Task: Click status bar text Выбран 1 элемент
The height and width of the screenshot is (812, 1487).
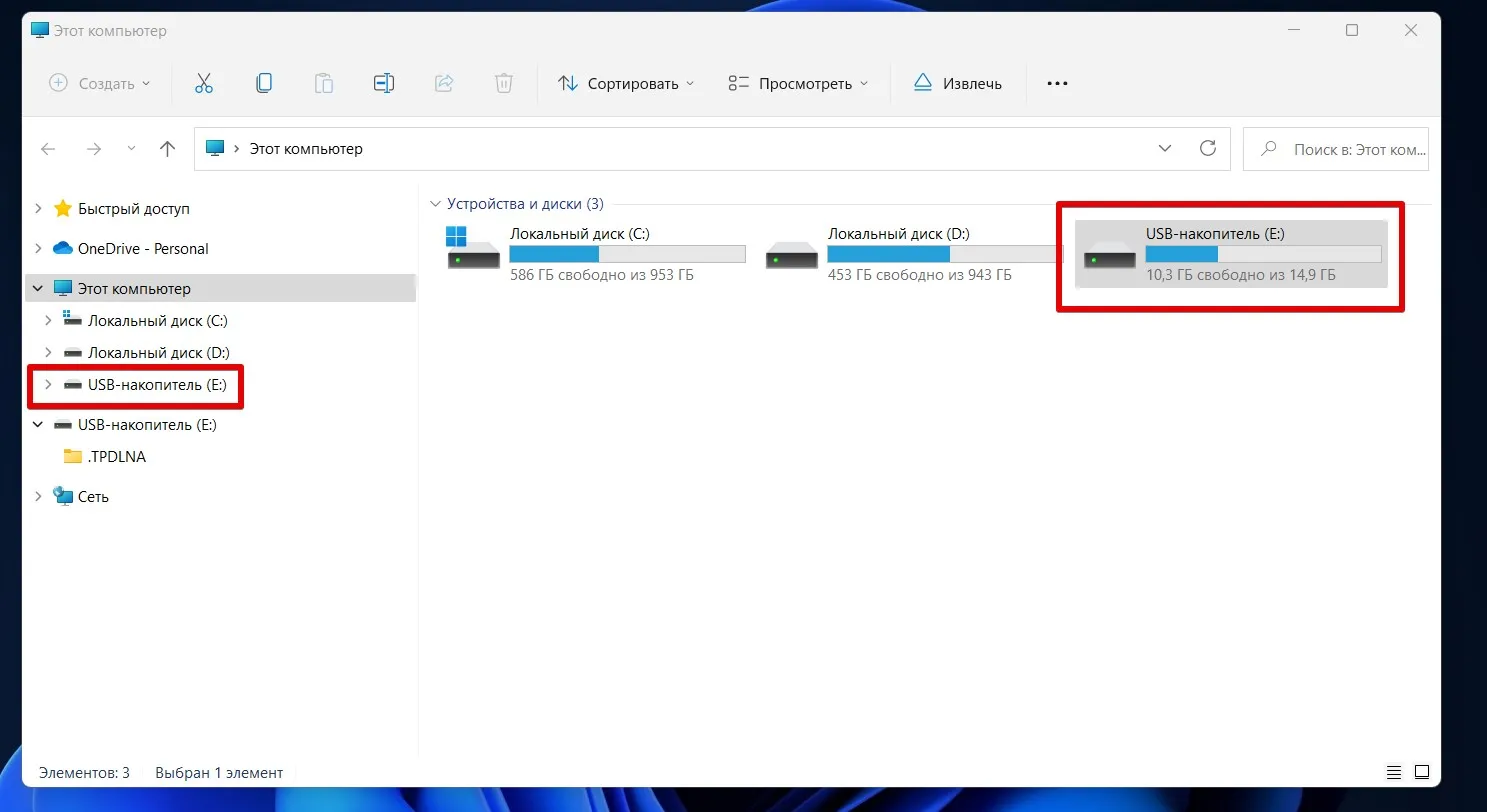Action: coord(219,772)
